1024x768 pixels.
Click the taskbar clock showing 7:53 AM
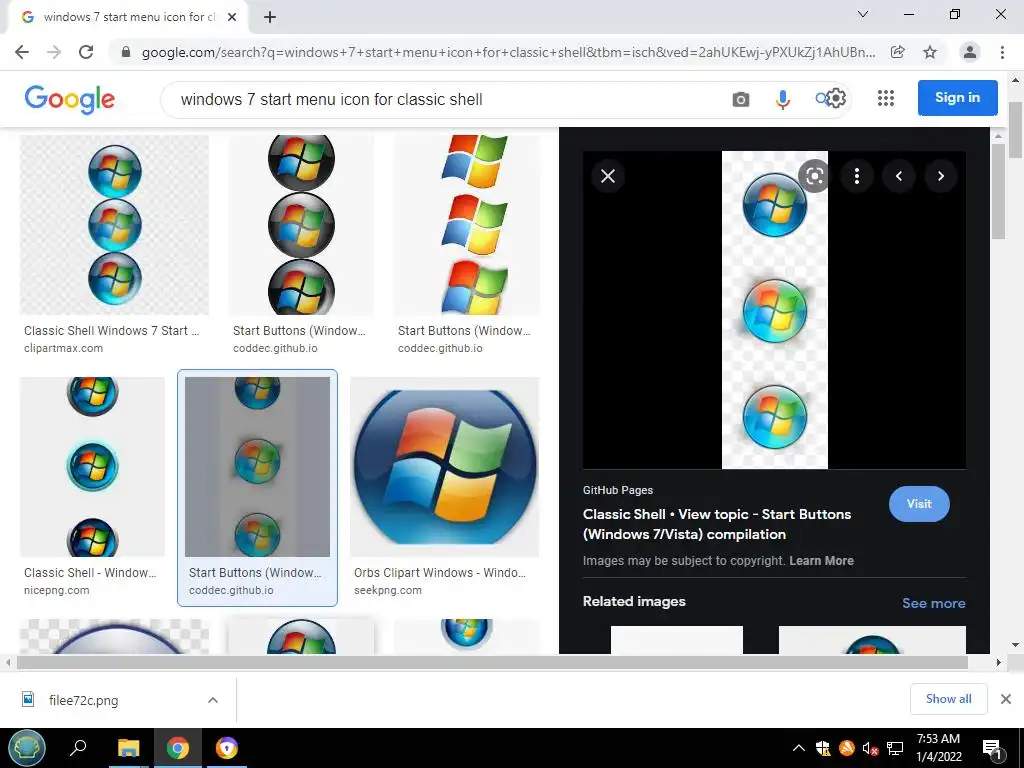coord(938,748)
